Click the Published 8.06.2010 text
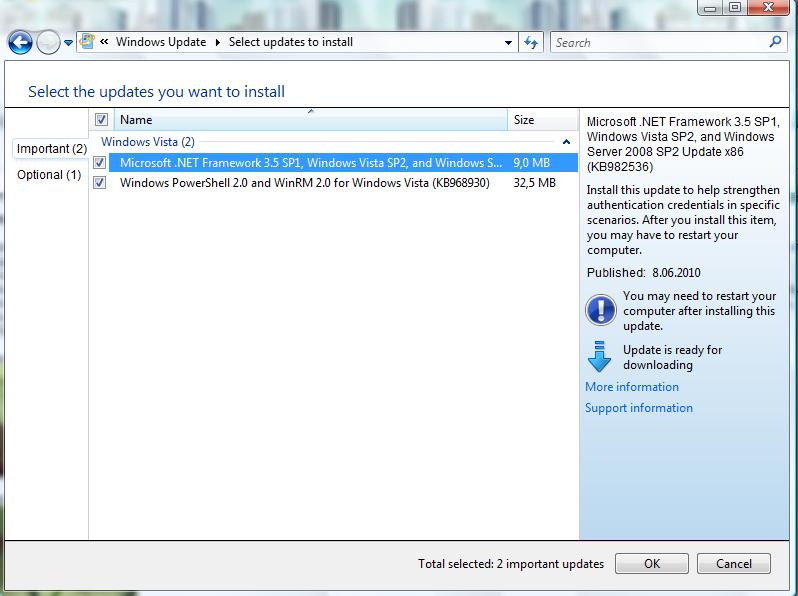Image resolution: width=798 pixels, height=596 pixels. pos(644,272)
